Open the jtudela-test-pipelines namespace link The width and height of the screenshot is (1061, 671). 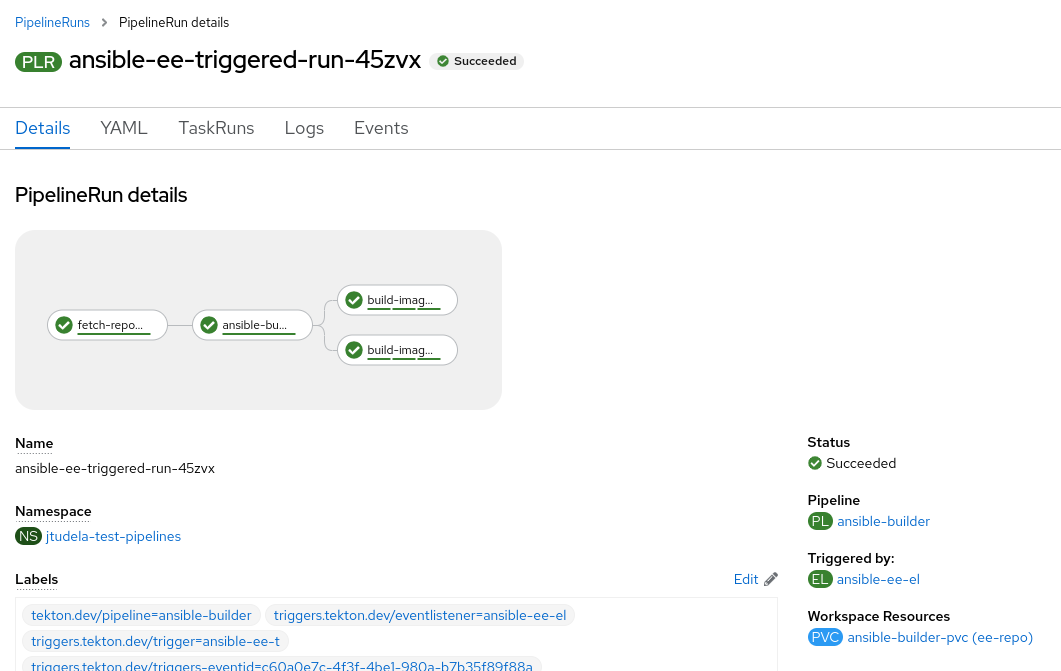click(x=113, y=536)
